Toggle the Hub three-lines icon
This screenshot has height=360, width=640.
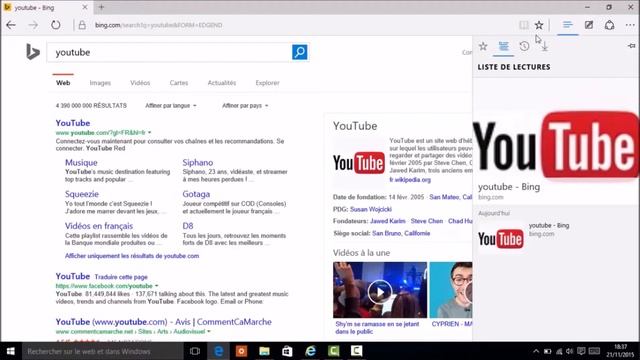567,25
